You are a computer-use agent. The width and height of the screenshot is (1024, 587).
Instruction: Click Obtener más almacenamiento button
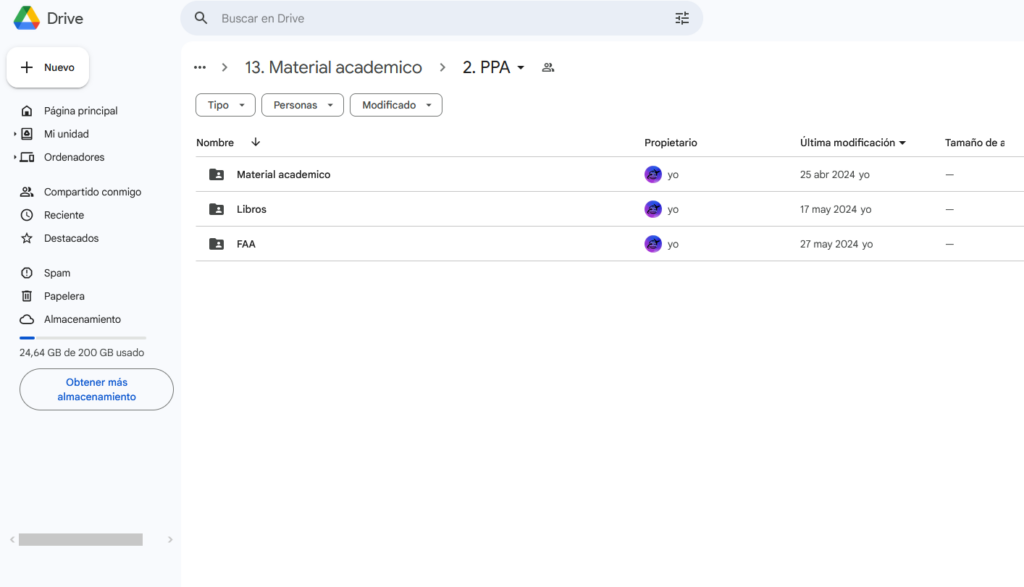pos(97,389)
